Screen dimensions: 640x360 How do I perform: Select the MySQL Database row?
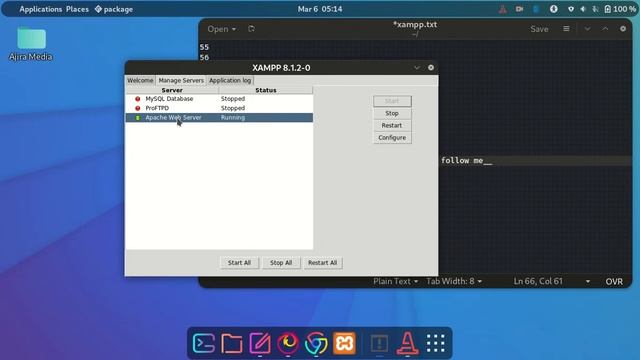[x=219, y=99]
